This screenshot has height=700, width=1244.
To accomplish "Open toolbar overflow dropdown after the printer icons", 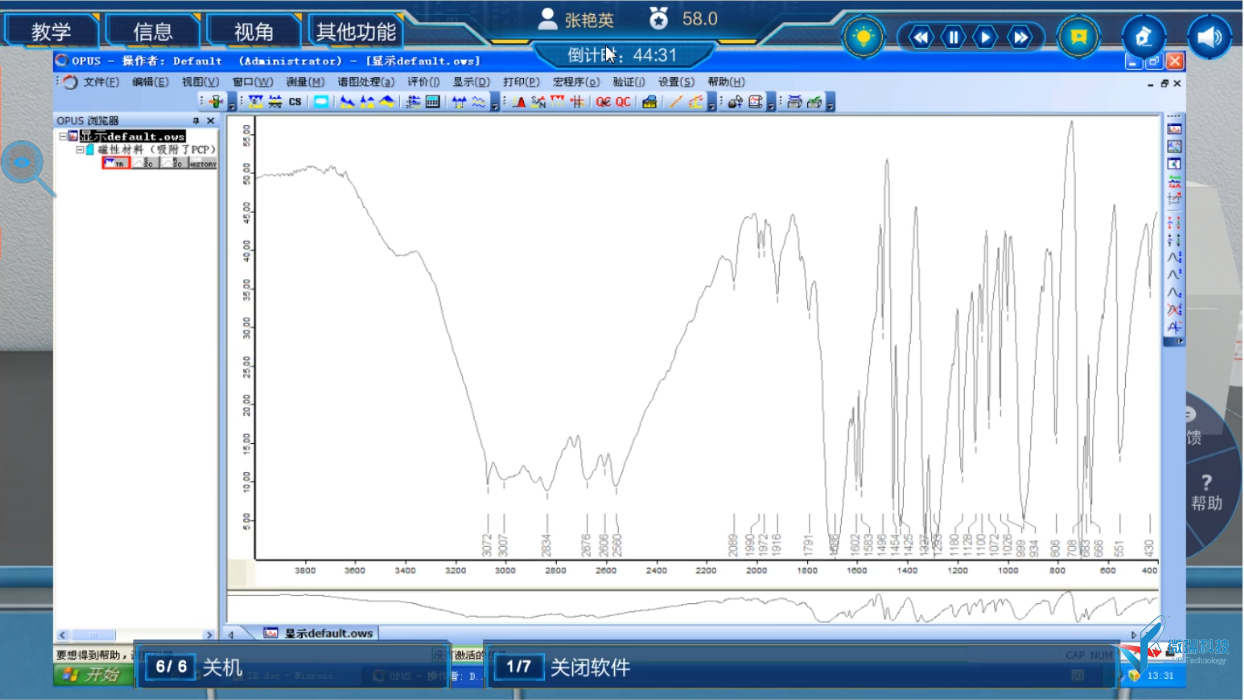I will click(x=831, y=103).
